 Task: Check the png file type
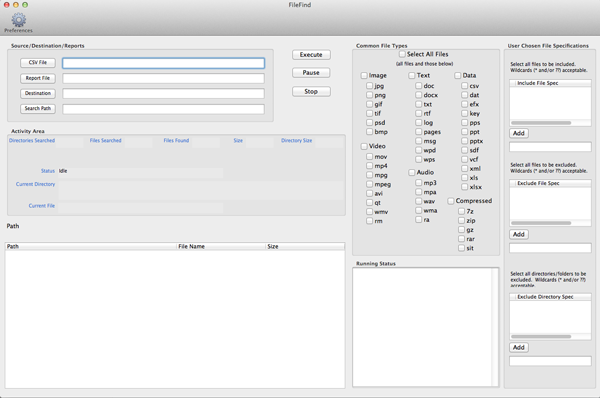point(370,95)
